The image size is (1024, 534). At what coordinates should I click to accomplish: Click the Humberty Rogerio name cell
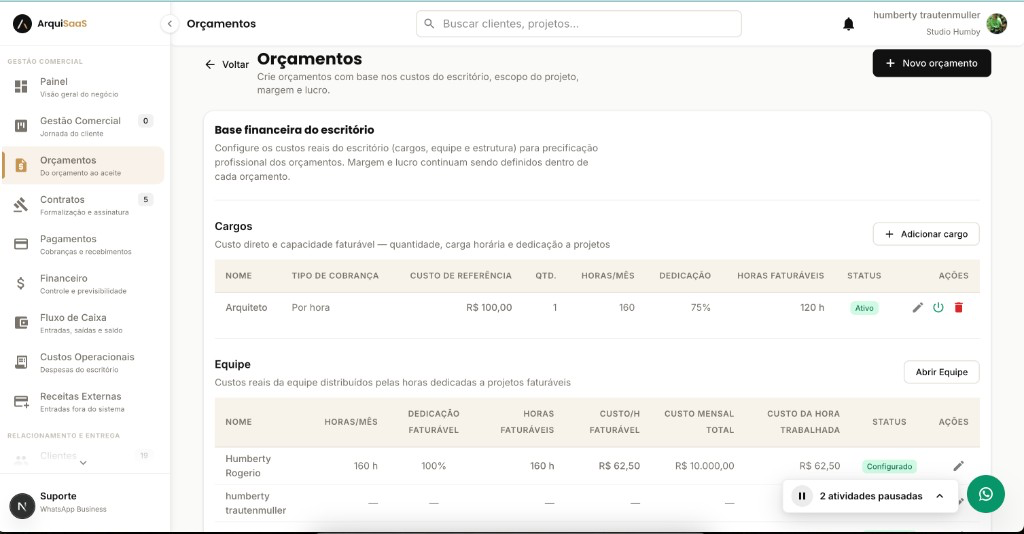[x=248, y=465]
